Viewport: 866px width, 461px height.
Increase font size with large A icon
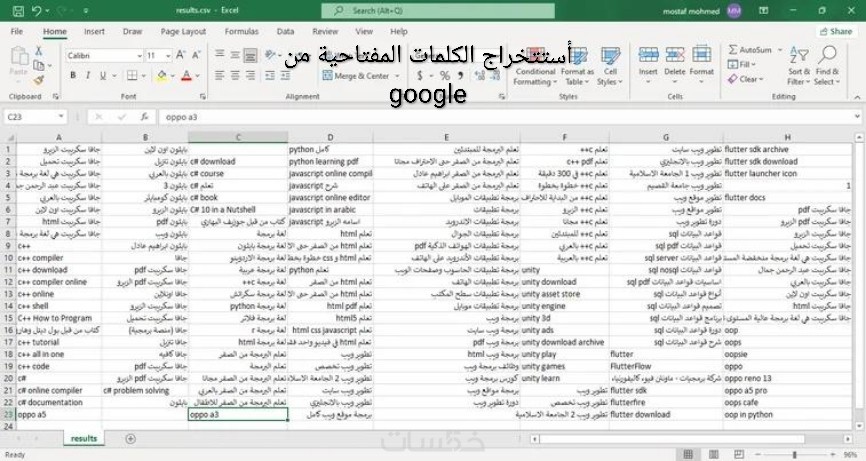(x=181, y=55)
